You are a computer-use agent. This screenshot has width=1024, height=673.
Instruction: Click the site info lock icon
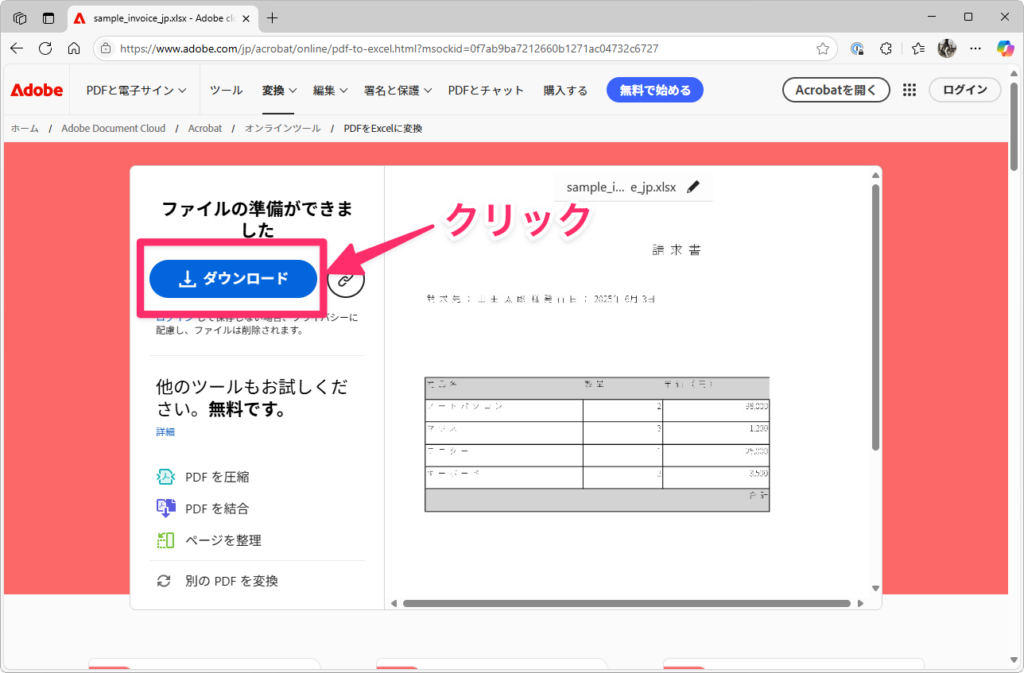pyautogui.click(x=106, y=48)
